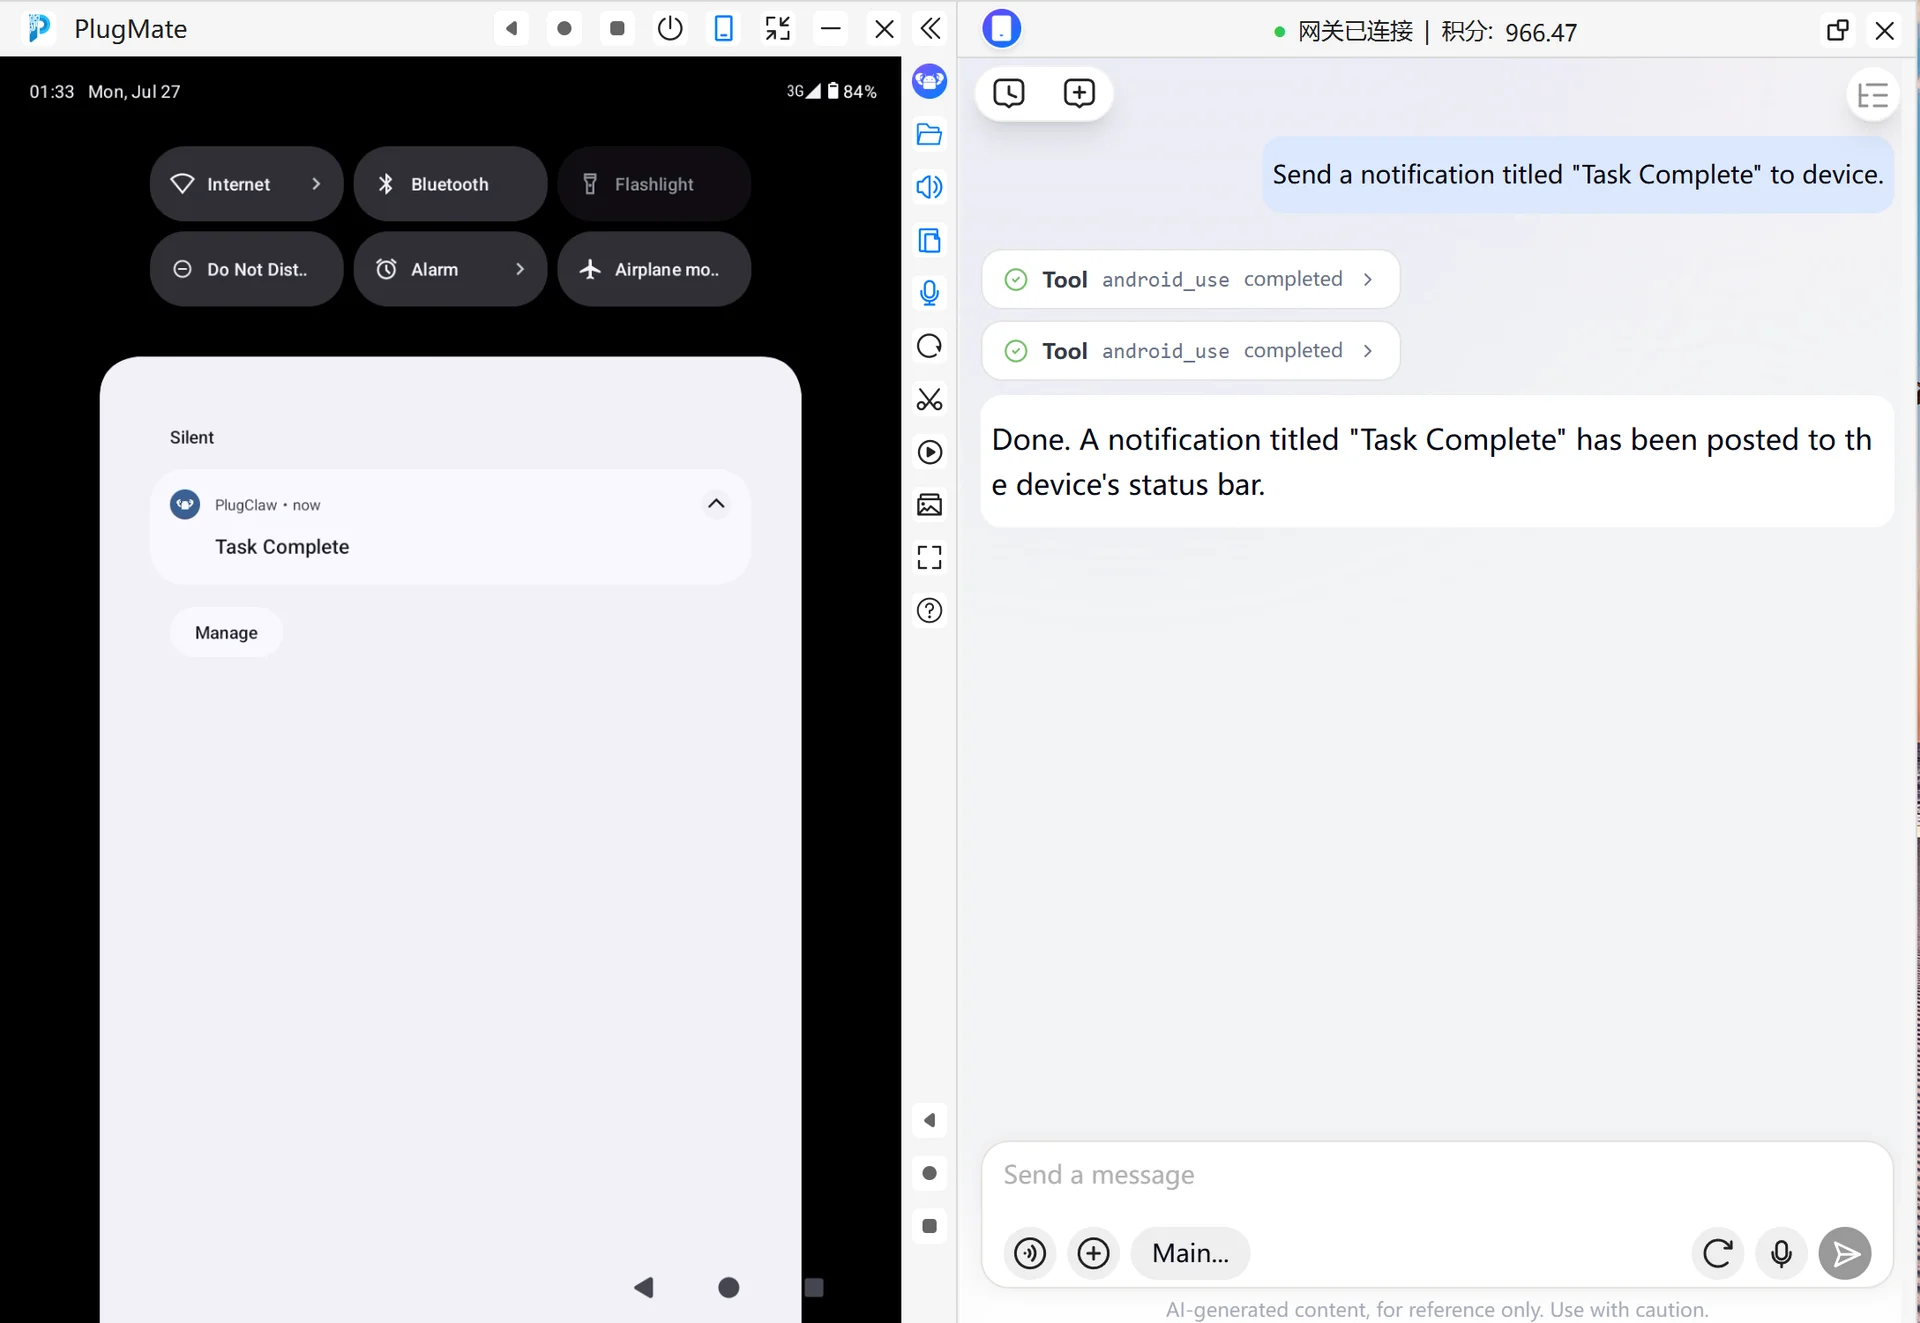Screen dimensions: 1920x1323
Task: Click the power icon in PlugMate title bar
Action: click(x=670, y=29)
